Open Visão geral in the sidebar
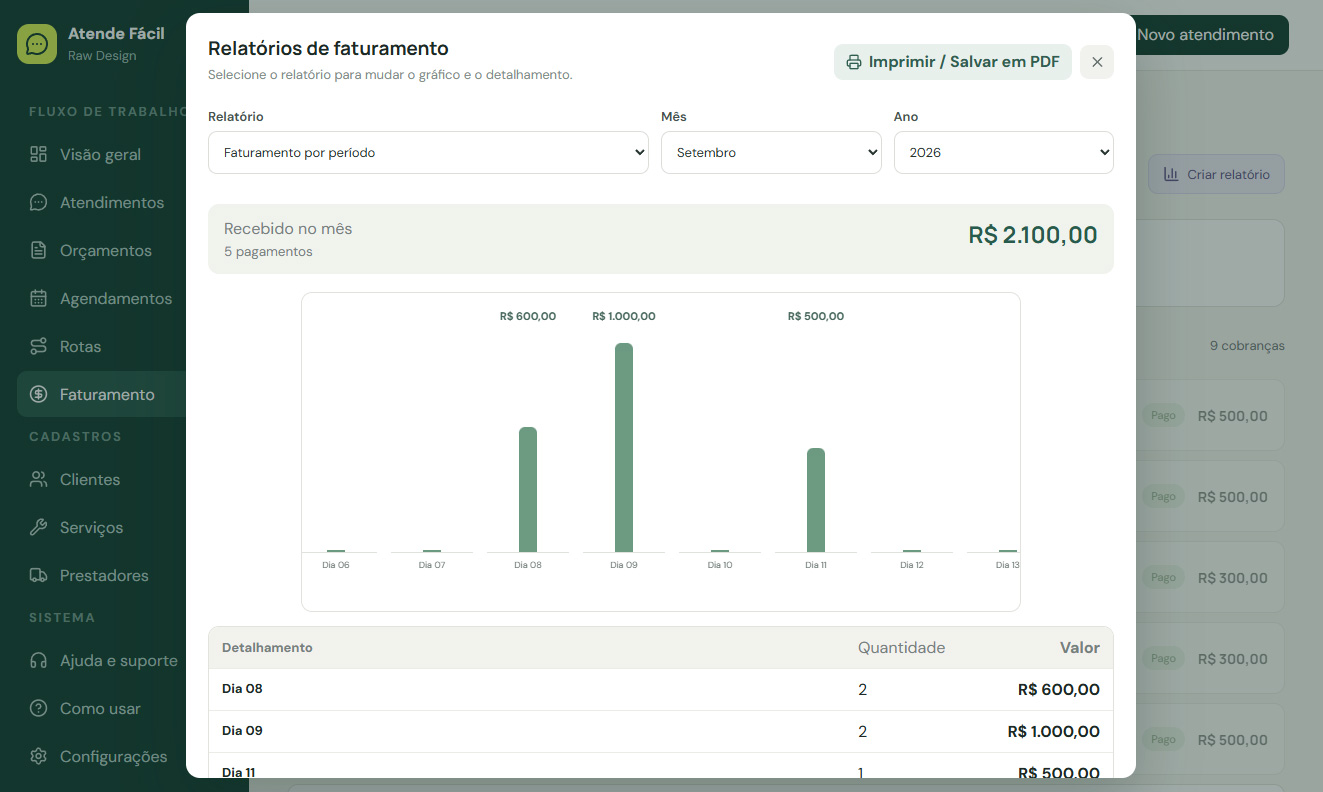Viewport: 1323px width, 792px height. point(102,154)
